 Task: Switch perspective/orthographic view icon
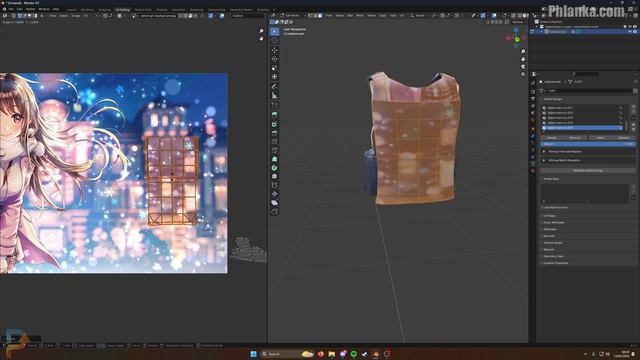(523, 74)
